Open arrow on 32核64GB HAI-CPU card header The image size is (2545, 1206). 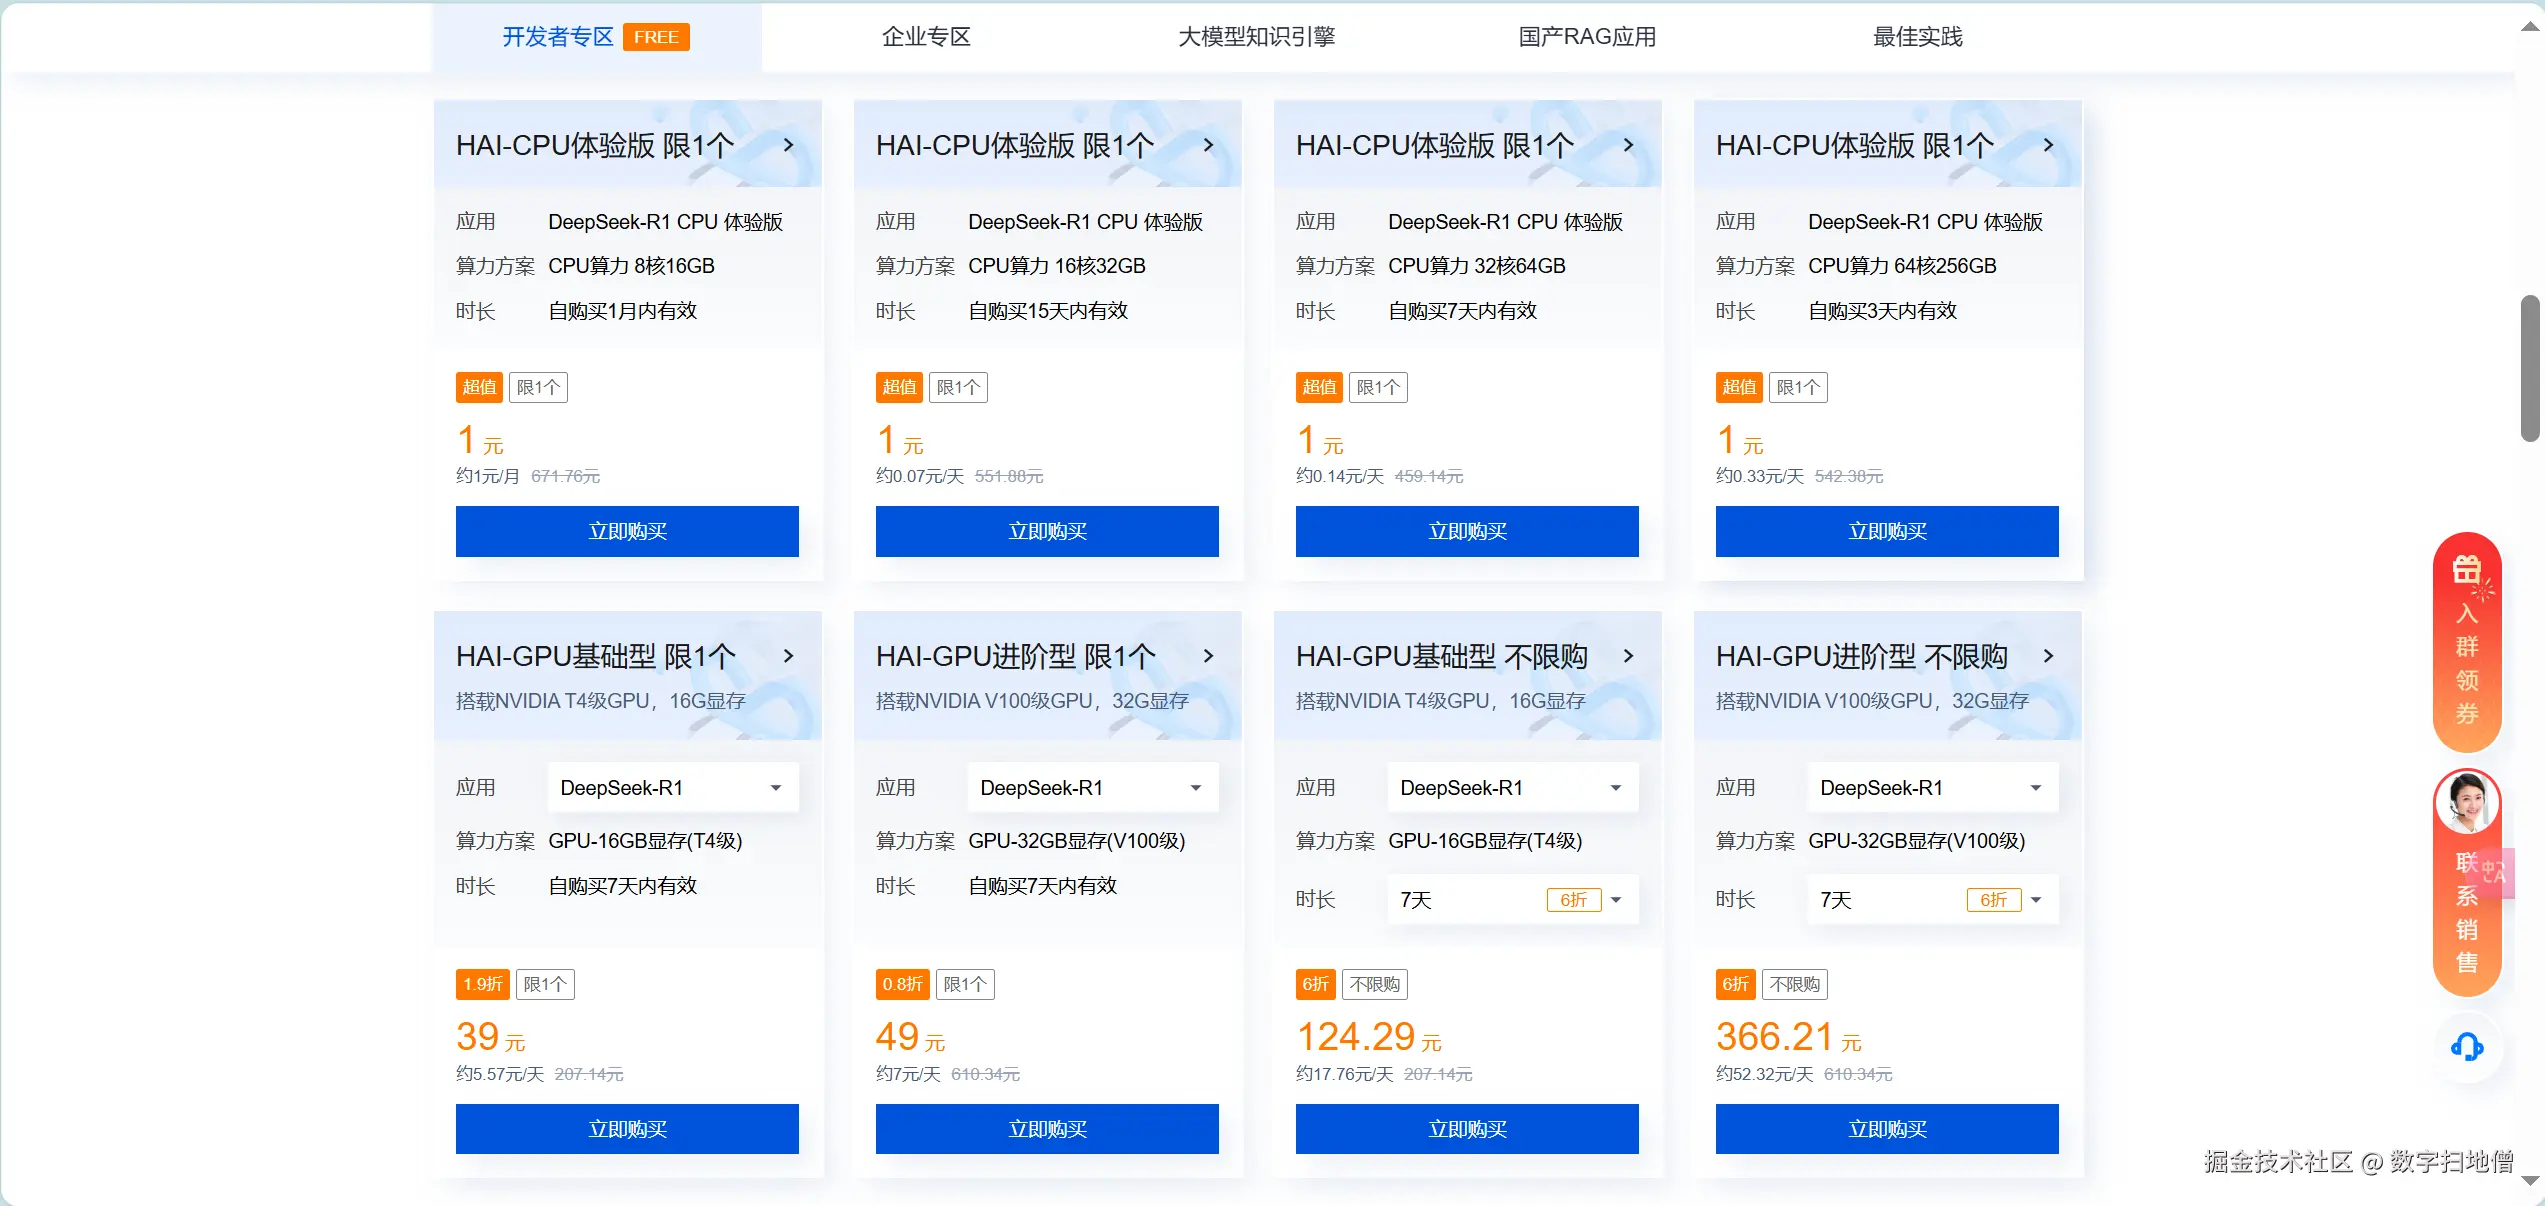(x=1628, y=145)
